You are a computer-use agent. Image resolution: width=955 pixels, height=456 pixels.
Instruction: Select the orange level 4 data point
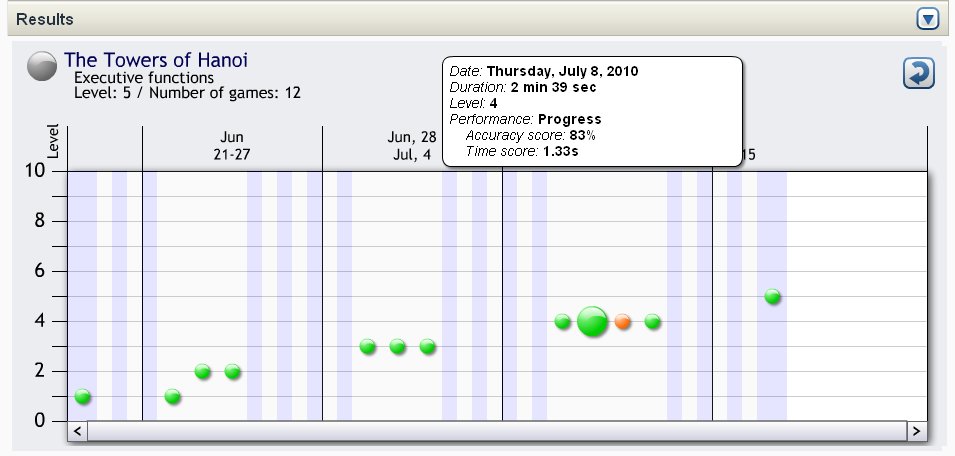pyautogui.click(x=622, y=321)
